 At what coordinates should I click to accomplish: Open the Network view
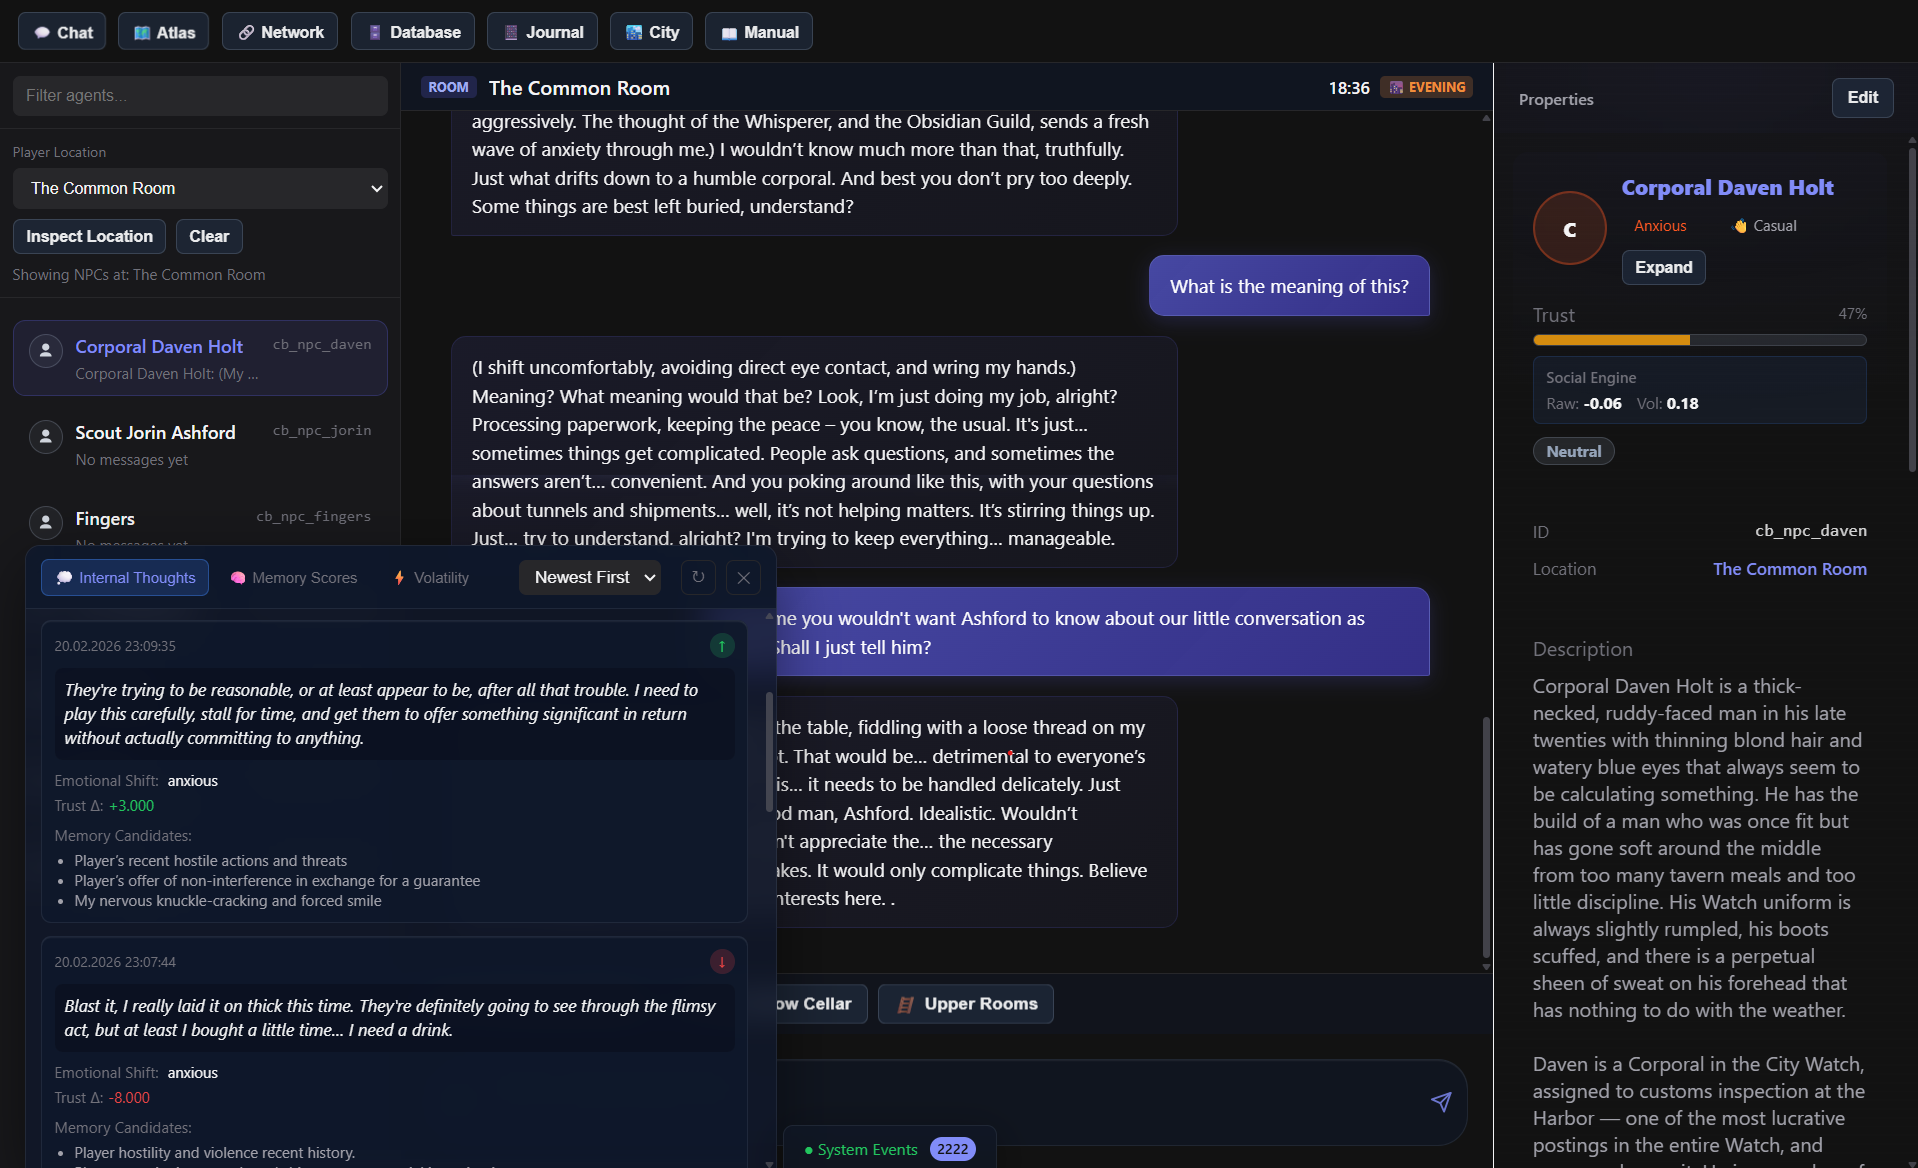279,31
